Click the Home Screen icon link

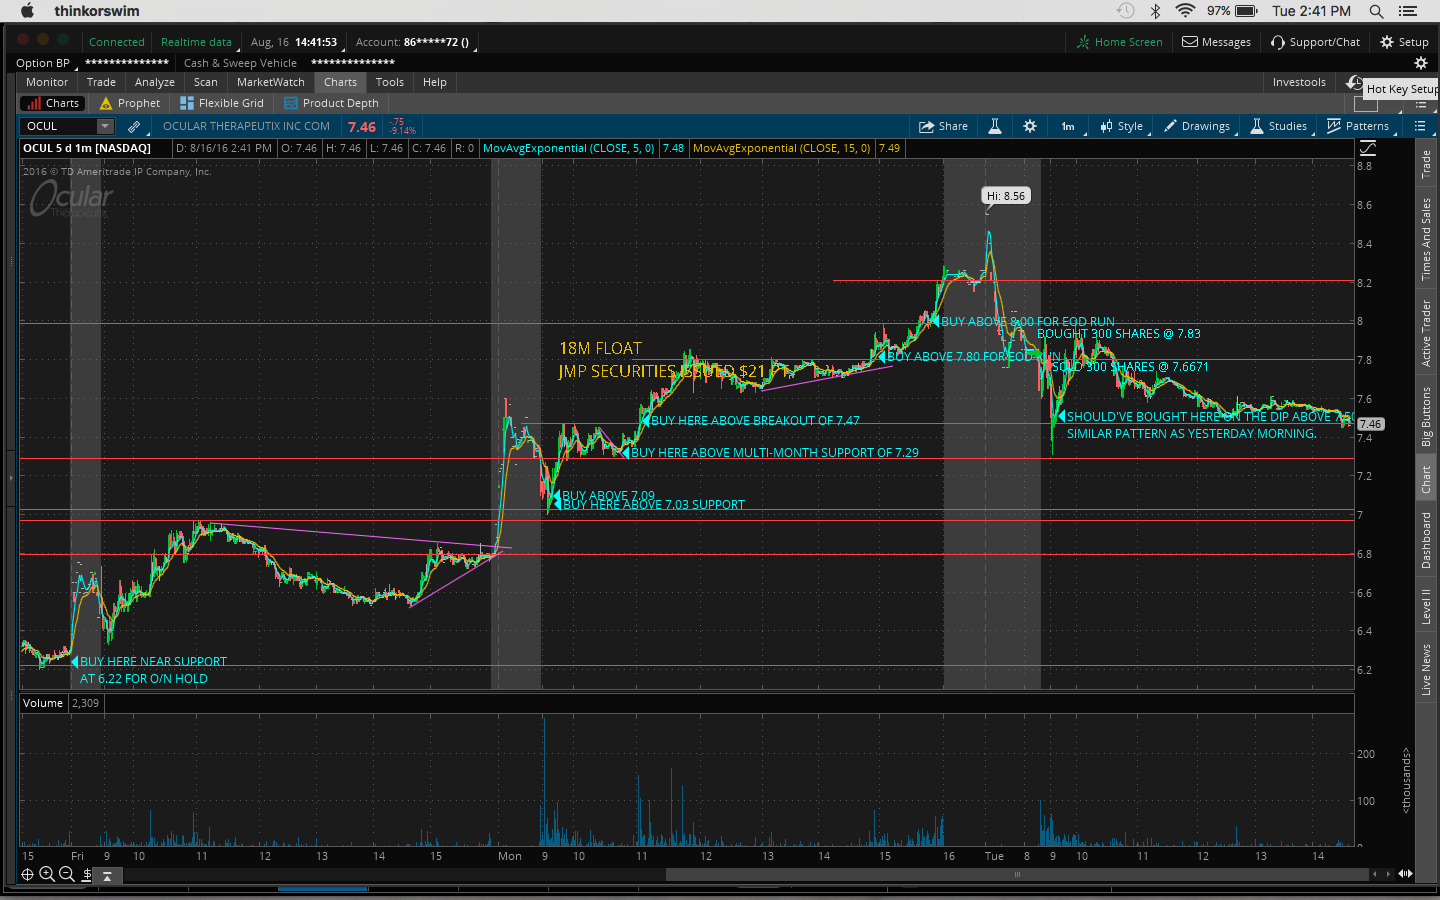point(1119,42)
